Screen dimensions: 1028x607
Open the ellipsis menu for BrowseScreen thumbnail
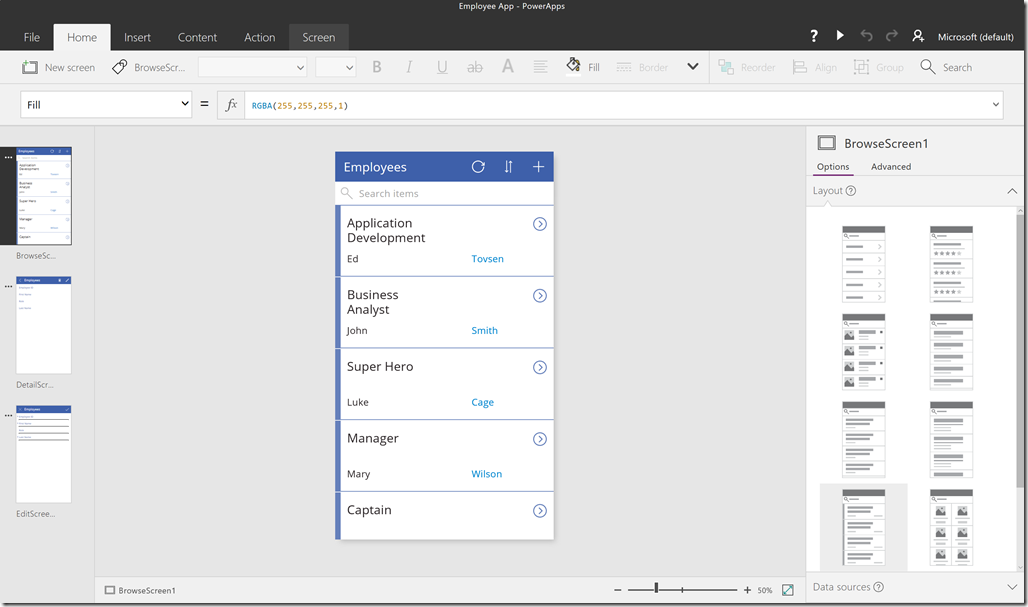9,157
